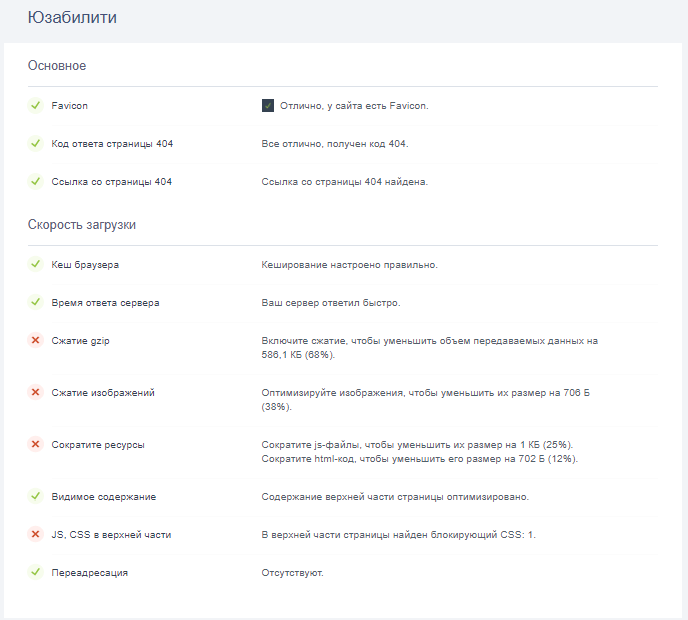Click the checkmark beside Видимое содержание
688x620 pixels.
(x=35, y=496)
